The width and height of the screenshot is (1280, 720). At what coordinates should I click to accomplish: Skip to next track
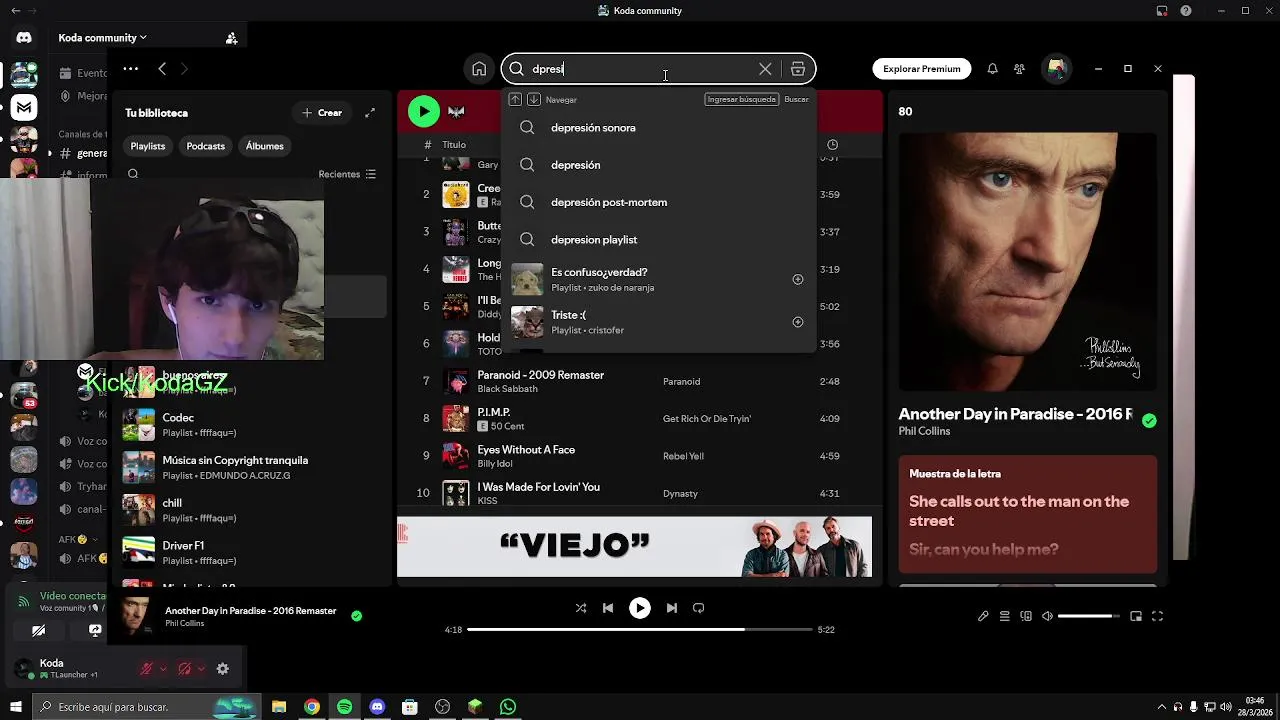point(672,608)
